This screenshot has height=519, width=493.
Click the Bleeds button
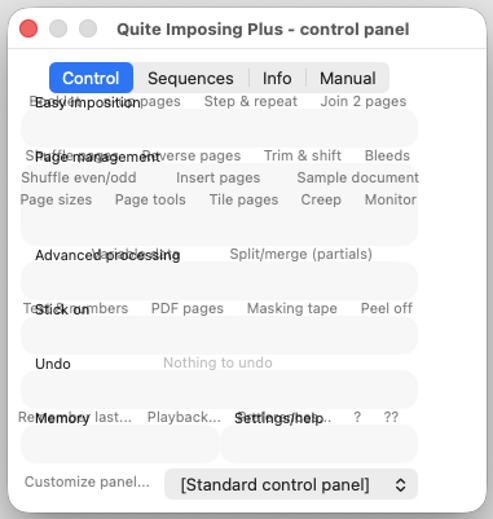pos(387,156)
